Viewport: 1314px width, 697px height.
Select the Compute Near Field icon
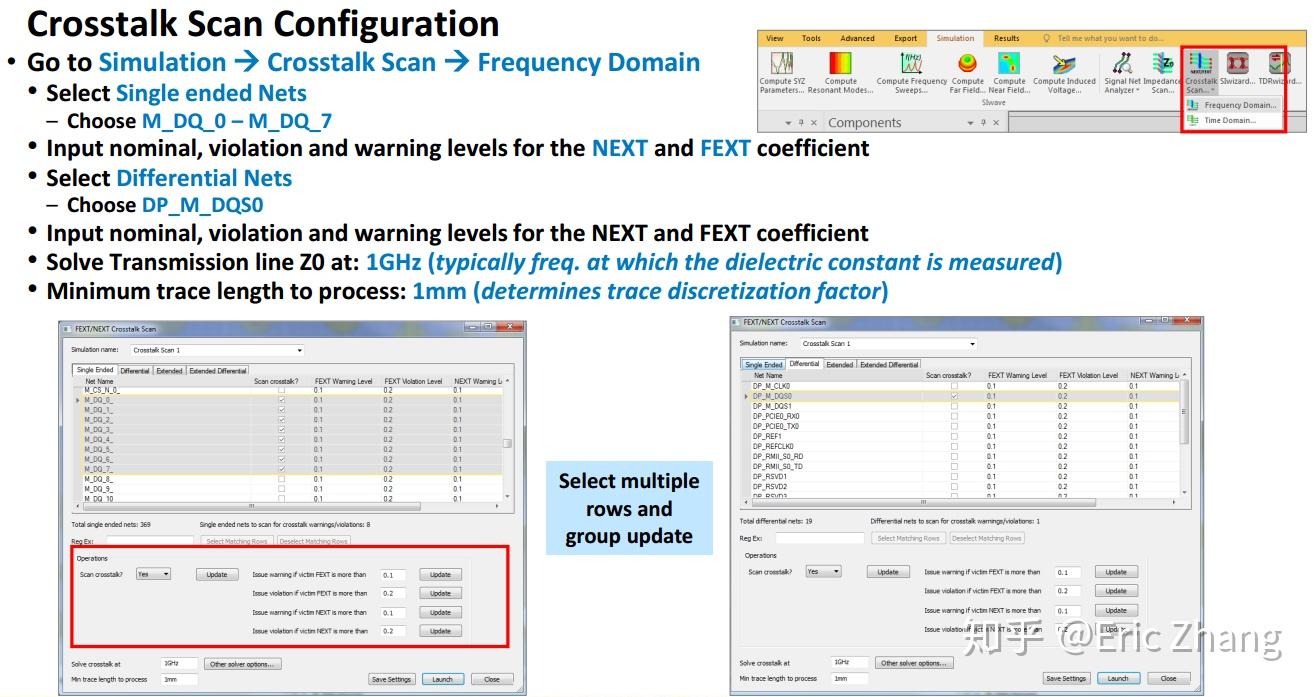pos(1008,73)
